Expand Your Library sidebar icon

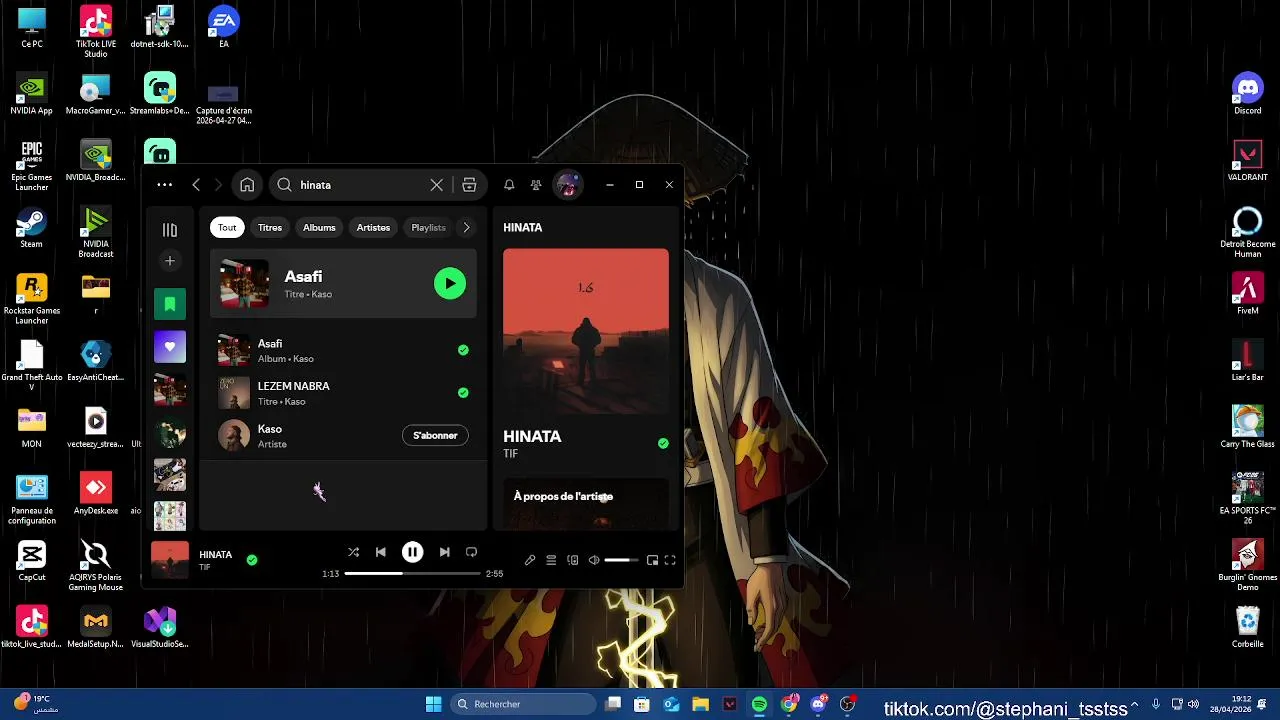coord(170,230)
